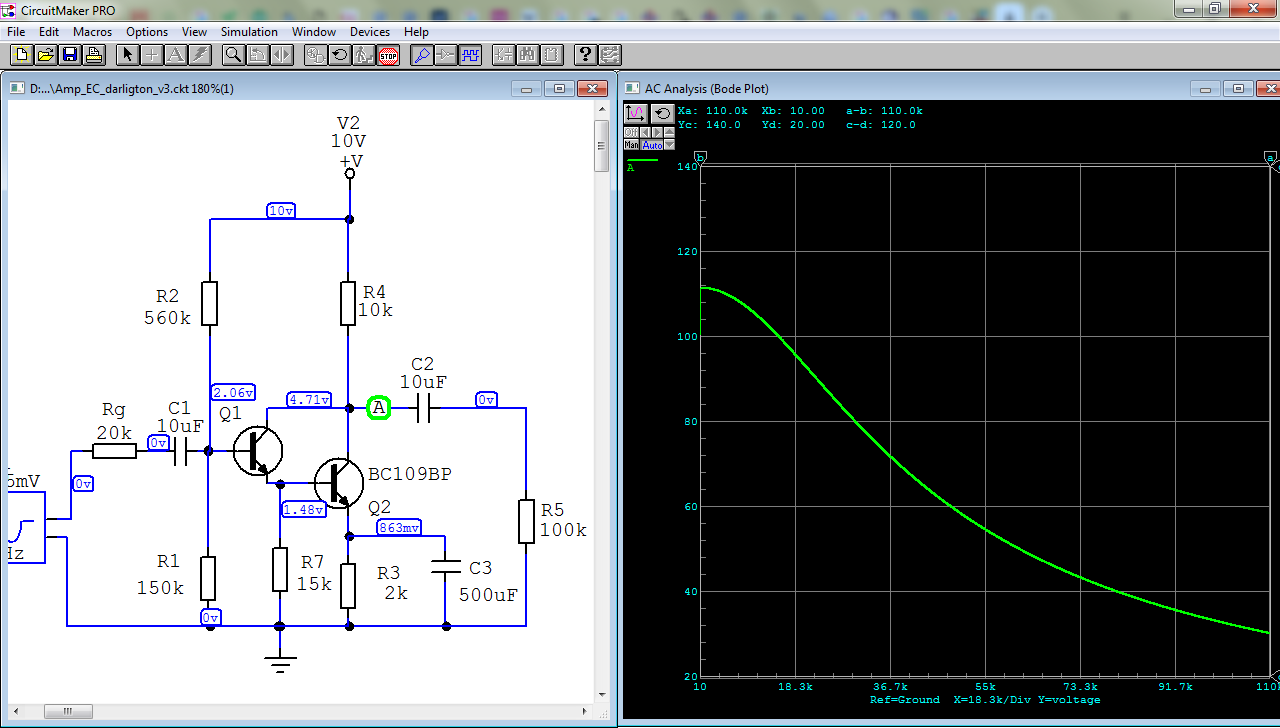The image size is (1280, 728).
Task: Toggle Digital/Analog simulation mode icon
Action: point(316,55)
